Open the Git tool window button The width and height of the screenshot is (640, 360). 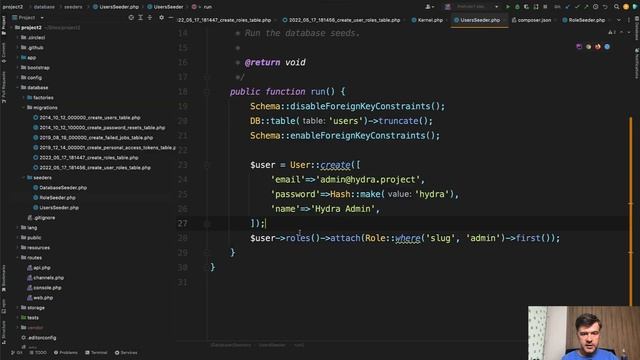click(x=17, y=353)
